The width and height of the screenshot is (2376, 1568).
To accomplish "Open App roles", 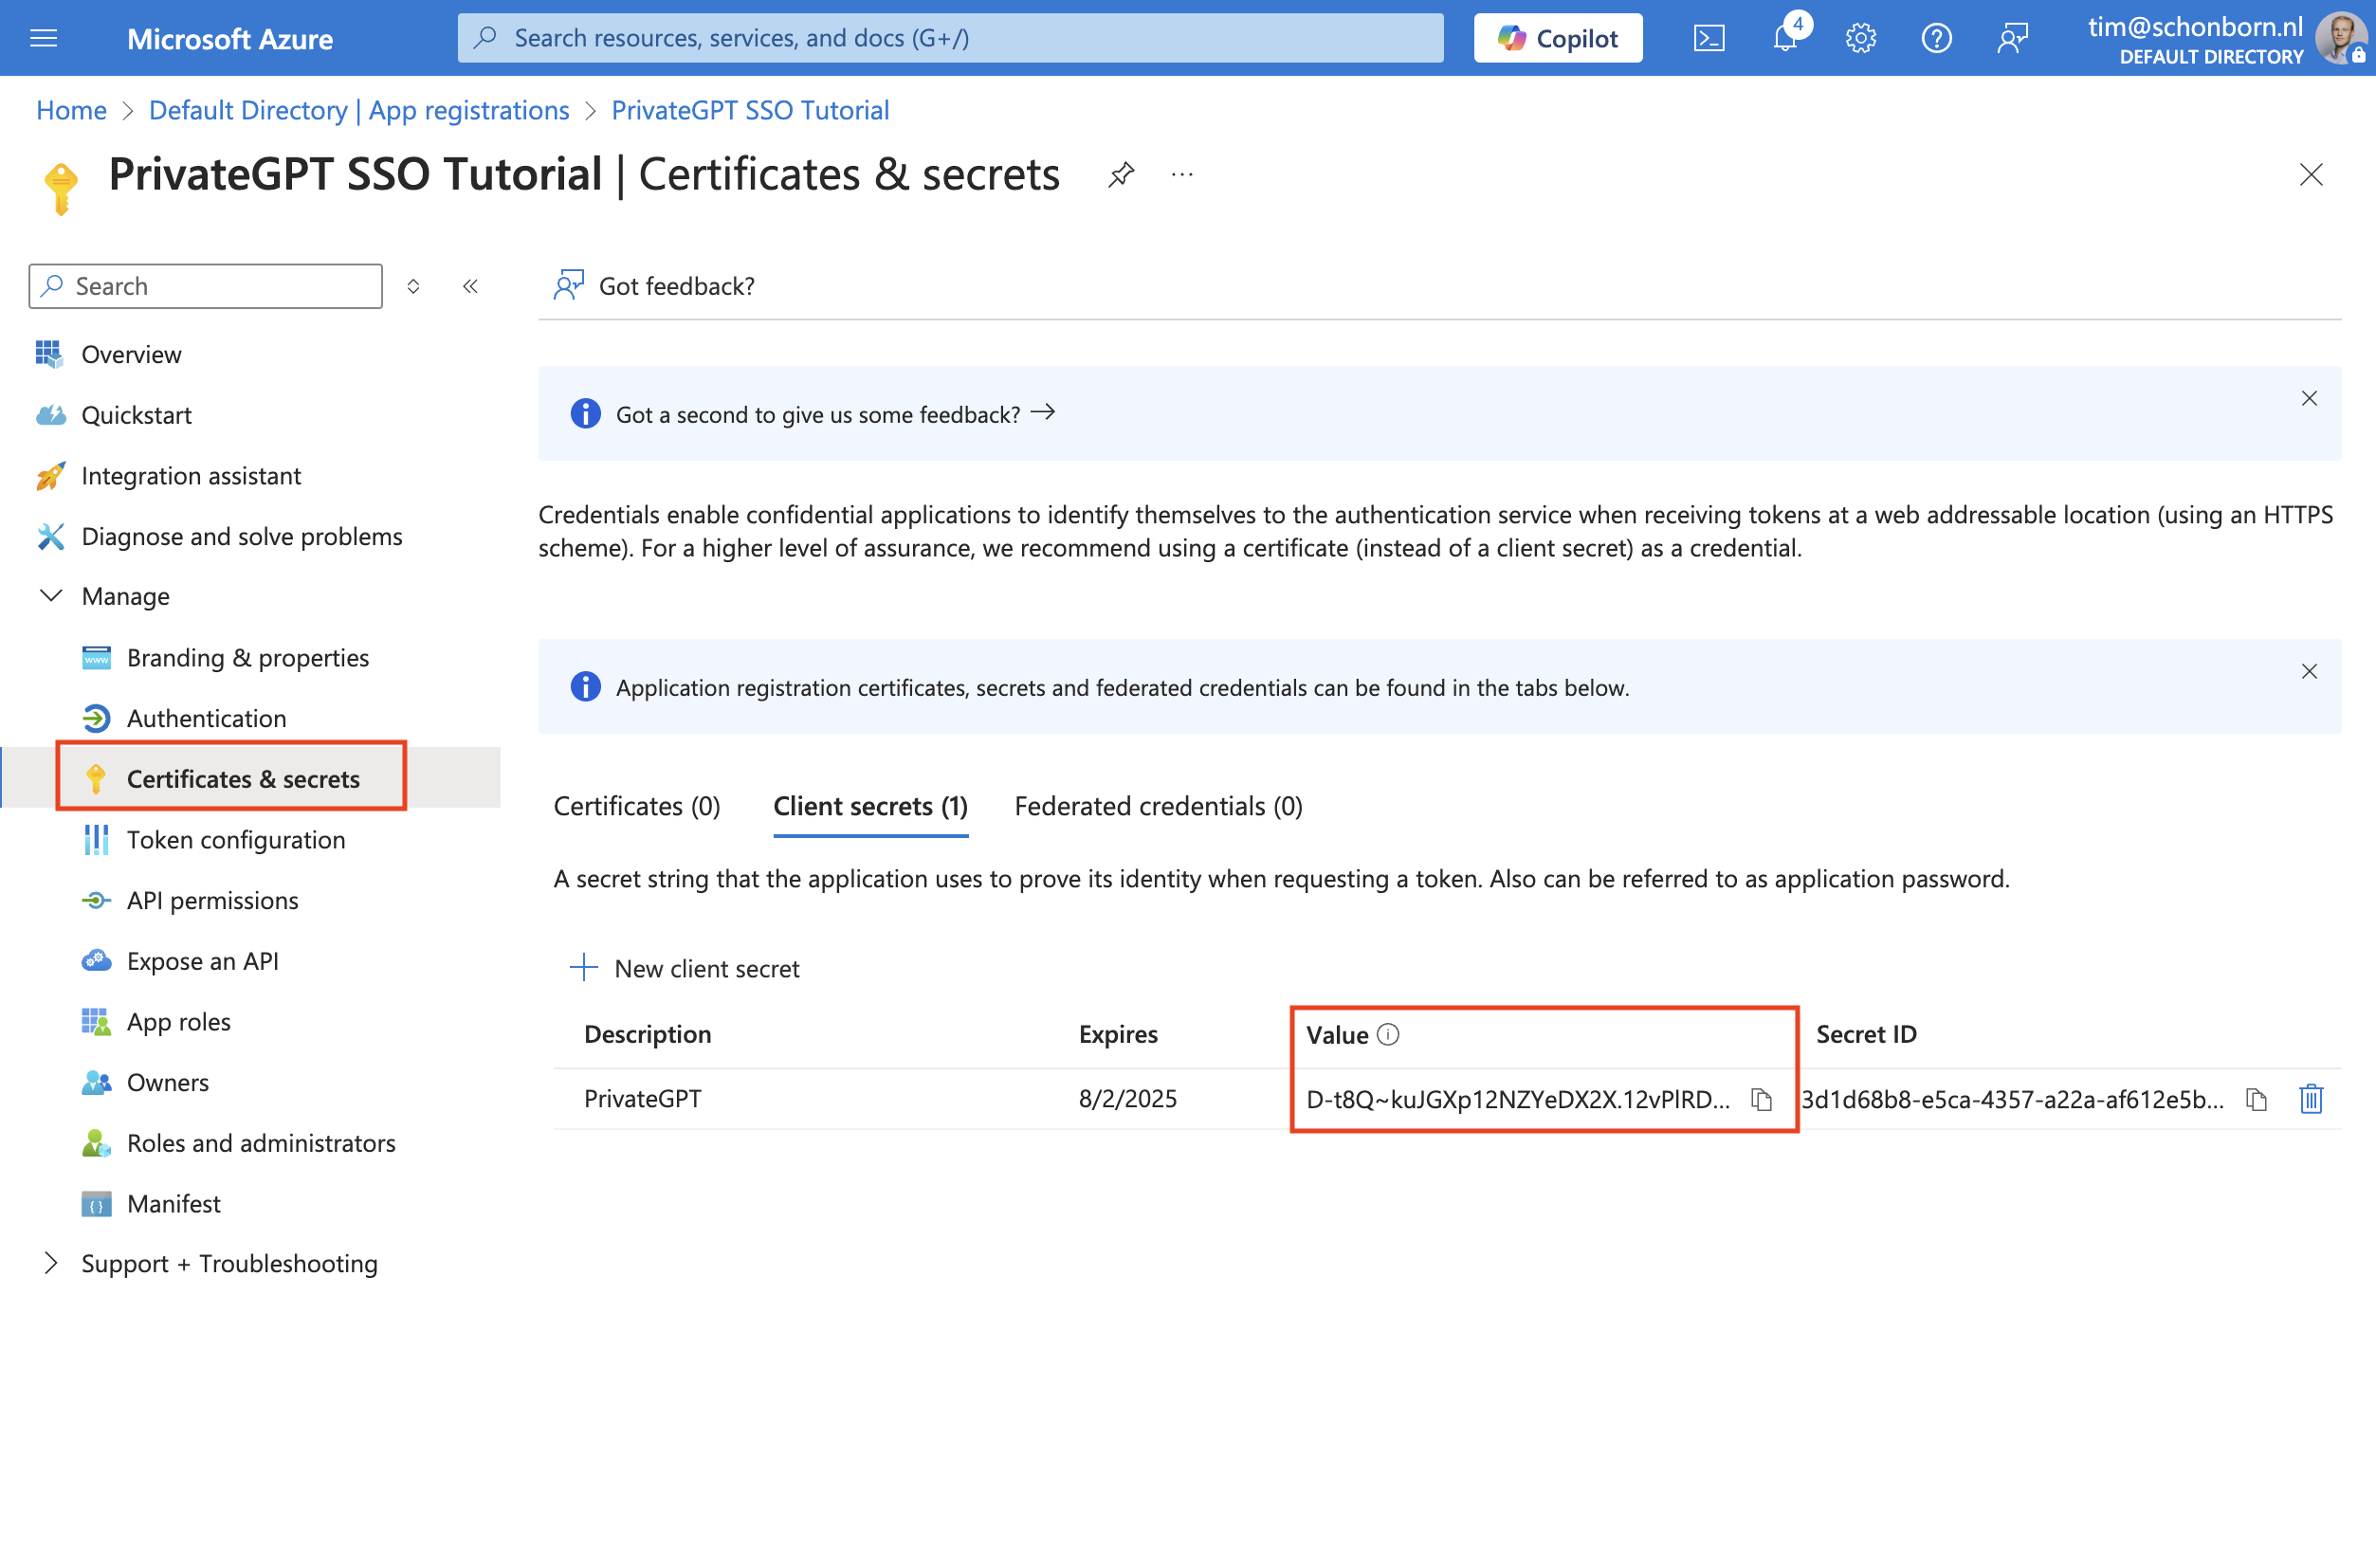I will [x=178, y=1022].
